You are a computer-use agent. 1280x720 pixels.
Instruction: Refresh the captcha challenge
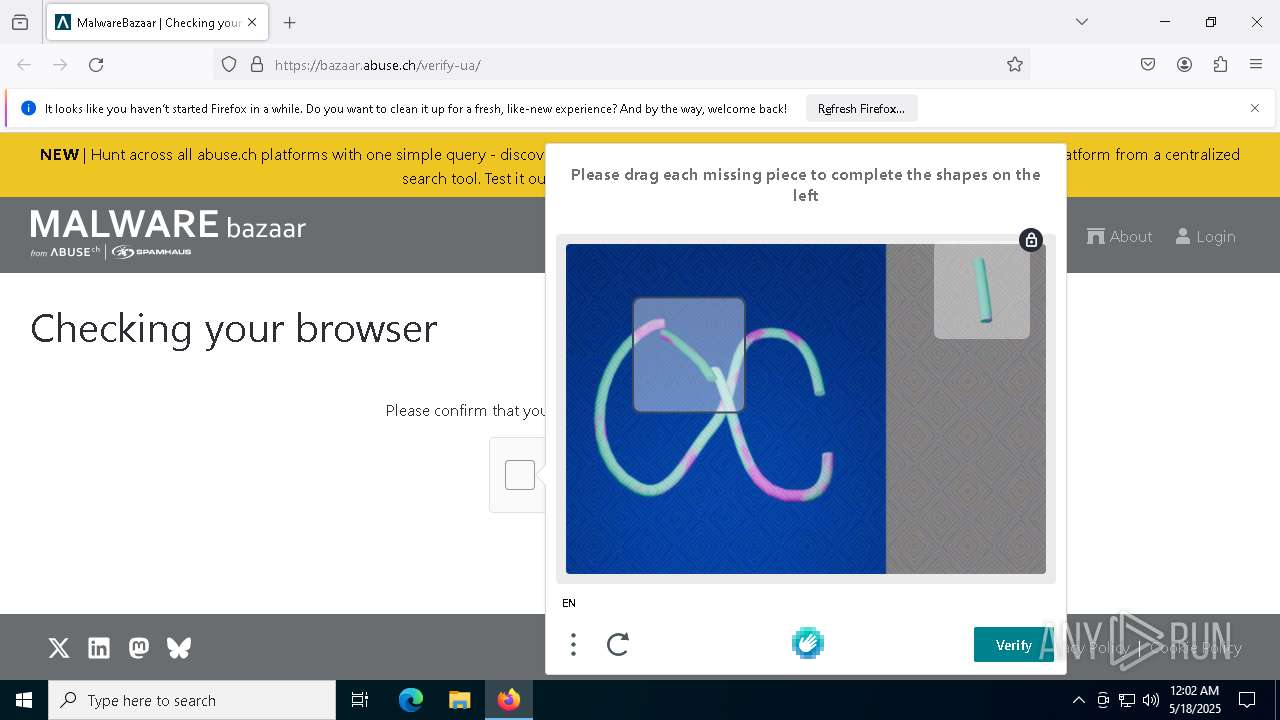point(618,644)
